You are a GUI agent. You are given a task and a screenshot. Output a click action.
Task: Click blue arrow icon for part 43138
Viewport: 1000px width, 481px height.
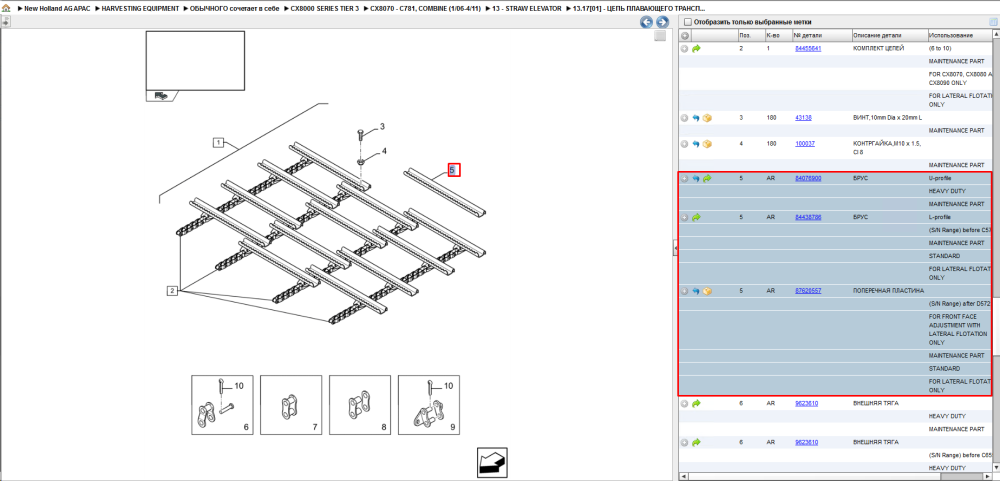tap(696, 118)
